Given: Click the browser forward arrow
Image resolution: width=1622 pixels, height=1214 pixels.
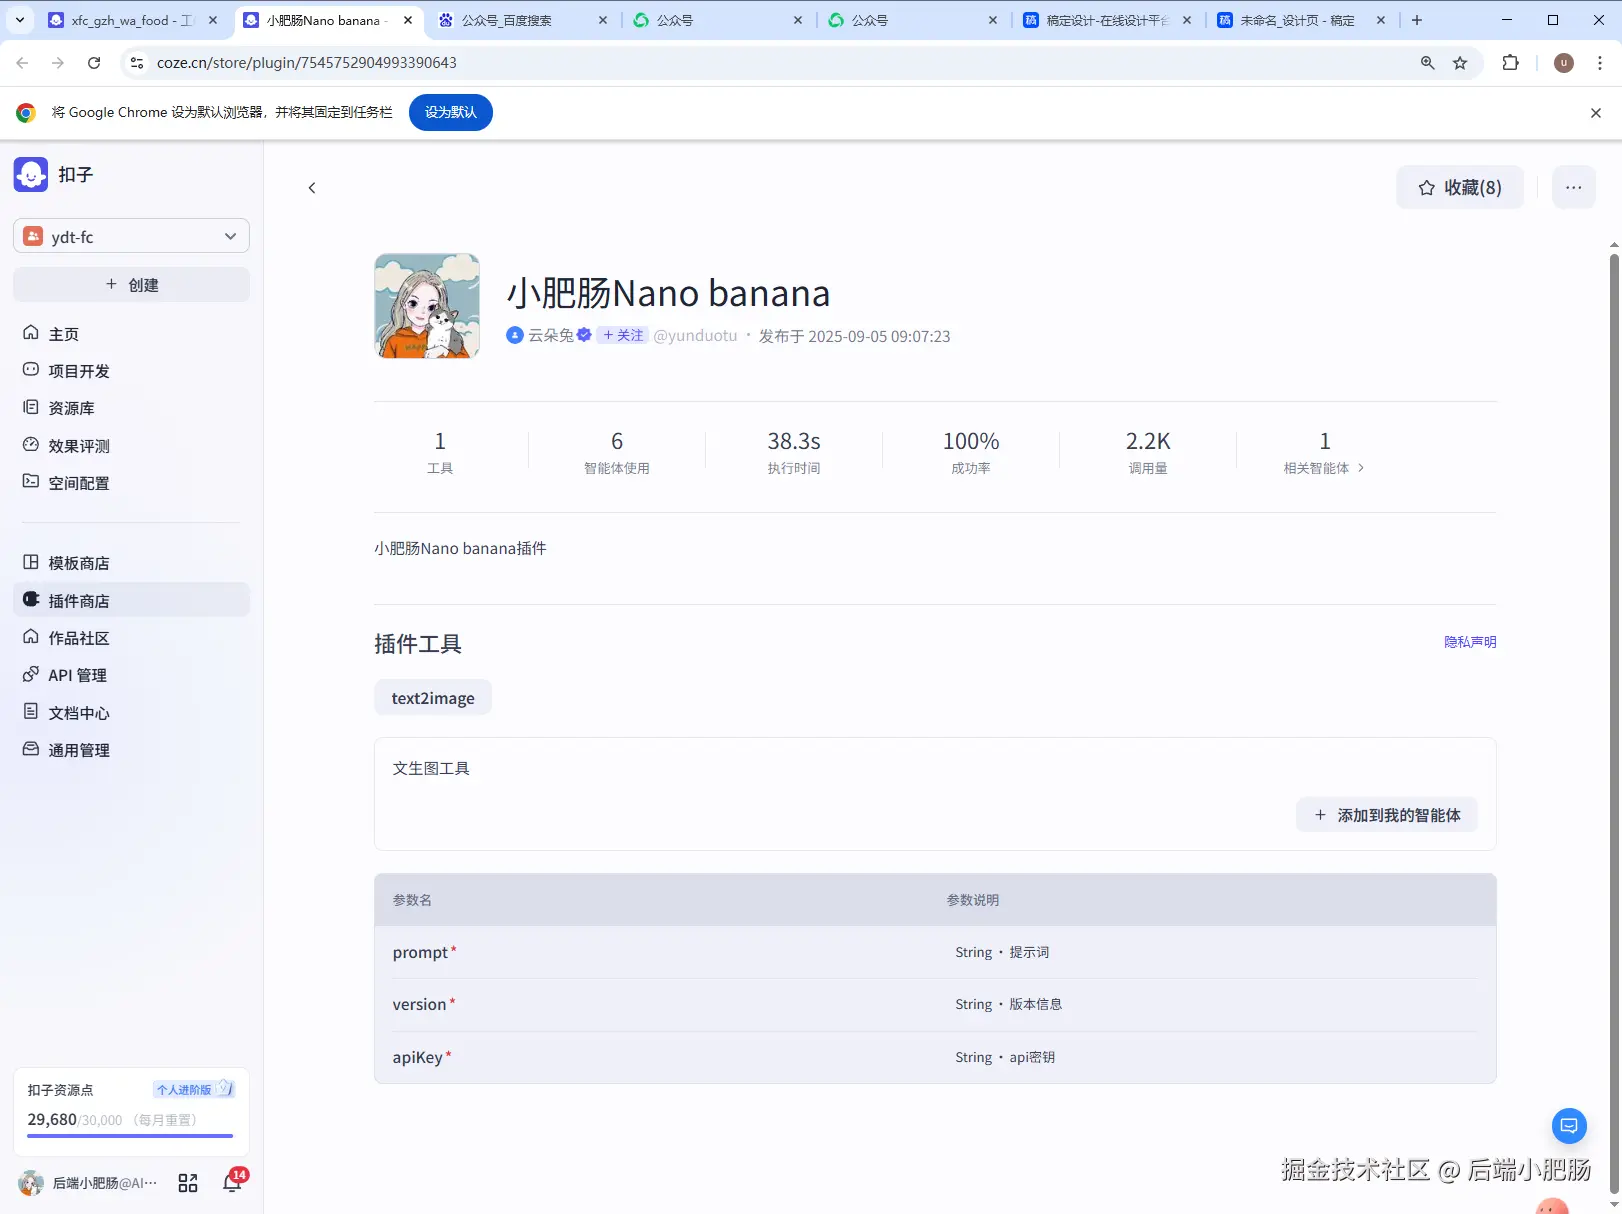Looking at the screenshot, I should point(58,63).
